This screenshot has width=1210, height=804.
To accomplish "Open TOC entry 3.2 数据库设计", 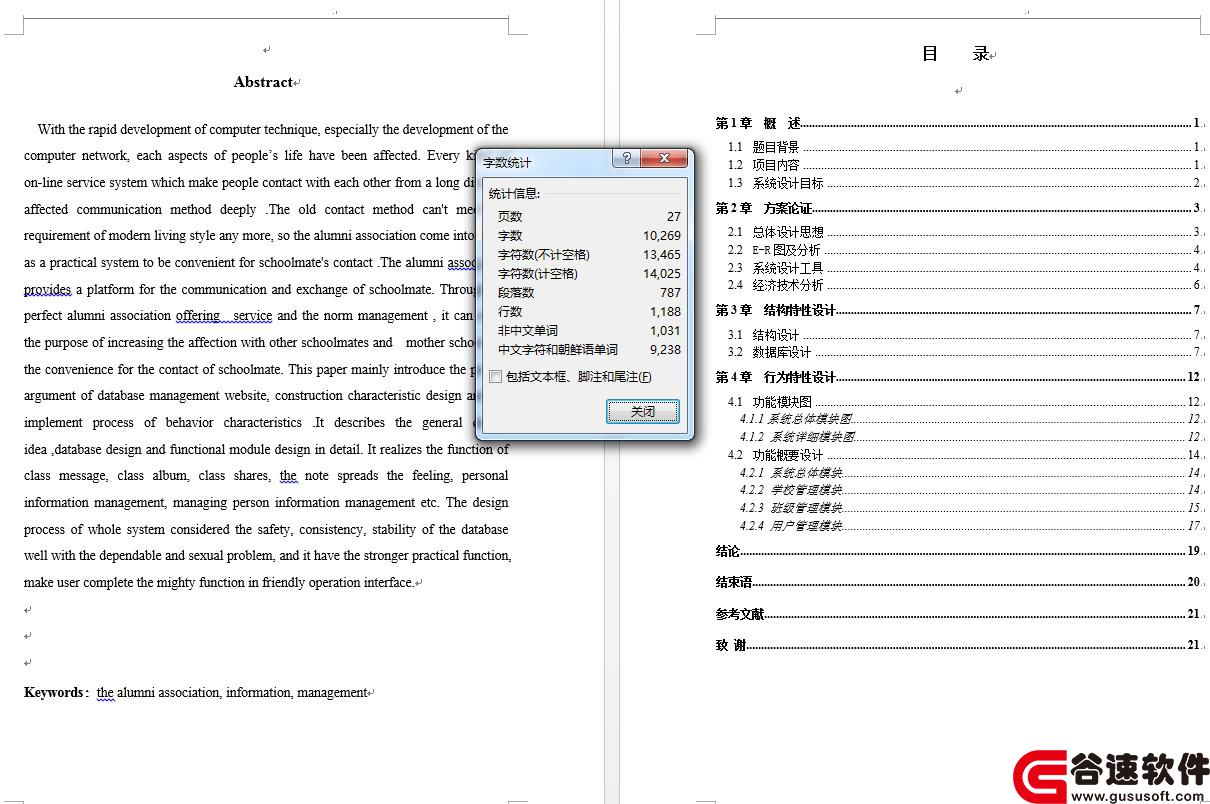I will click(x=963, y=352).
